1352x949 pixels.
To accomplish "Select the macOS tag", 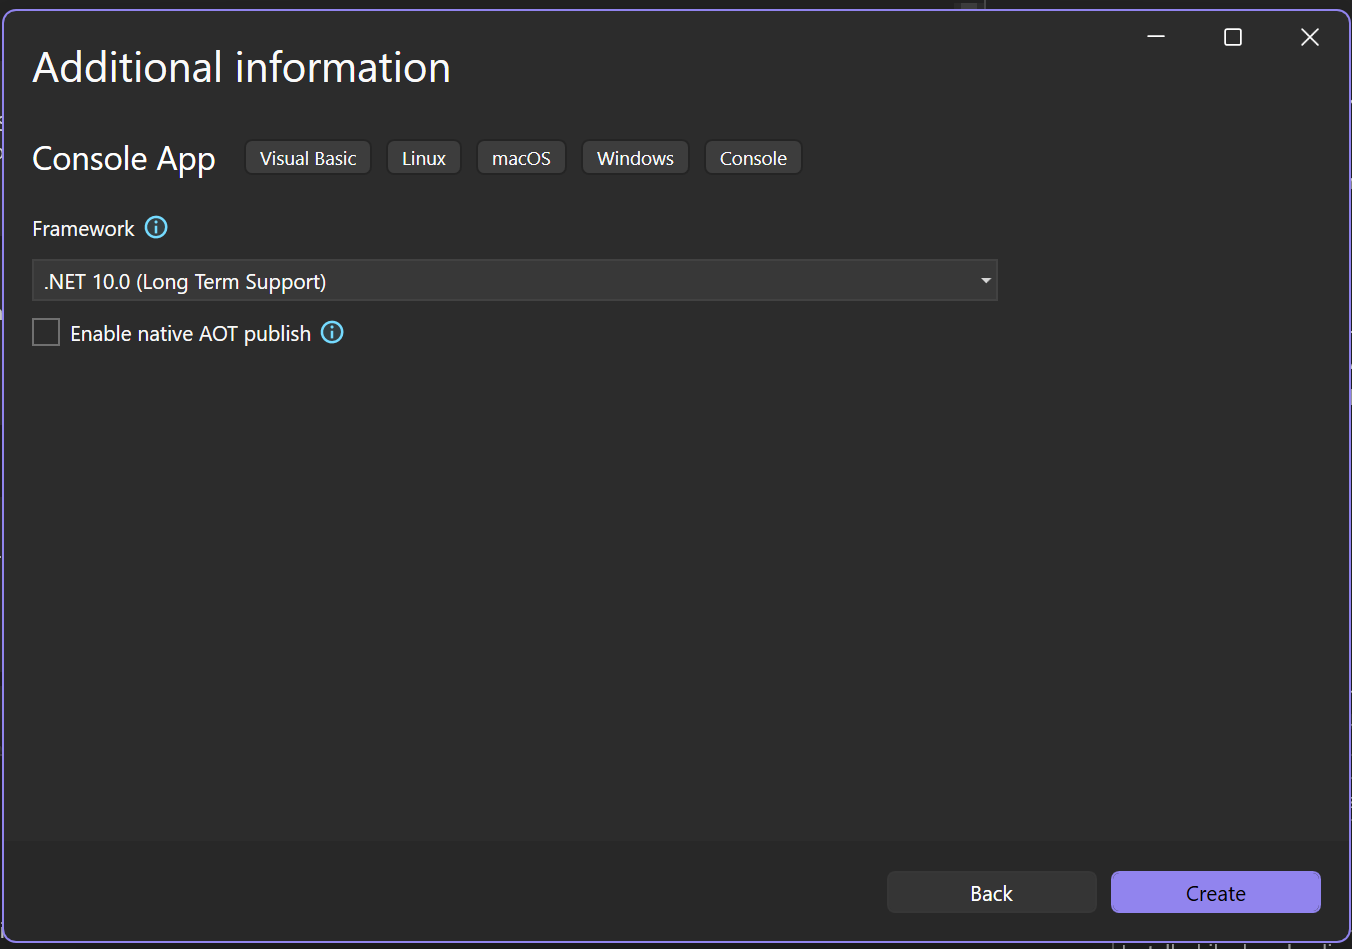I will [521, 157].
